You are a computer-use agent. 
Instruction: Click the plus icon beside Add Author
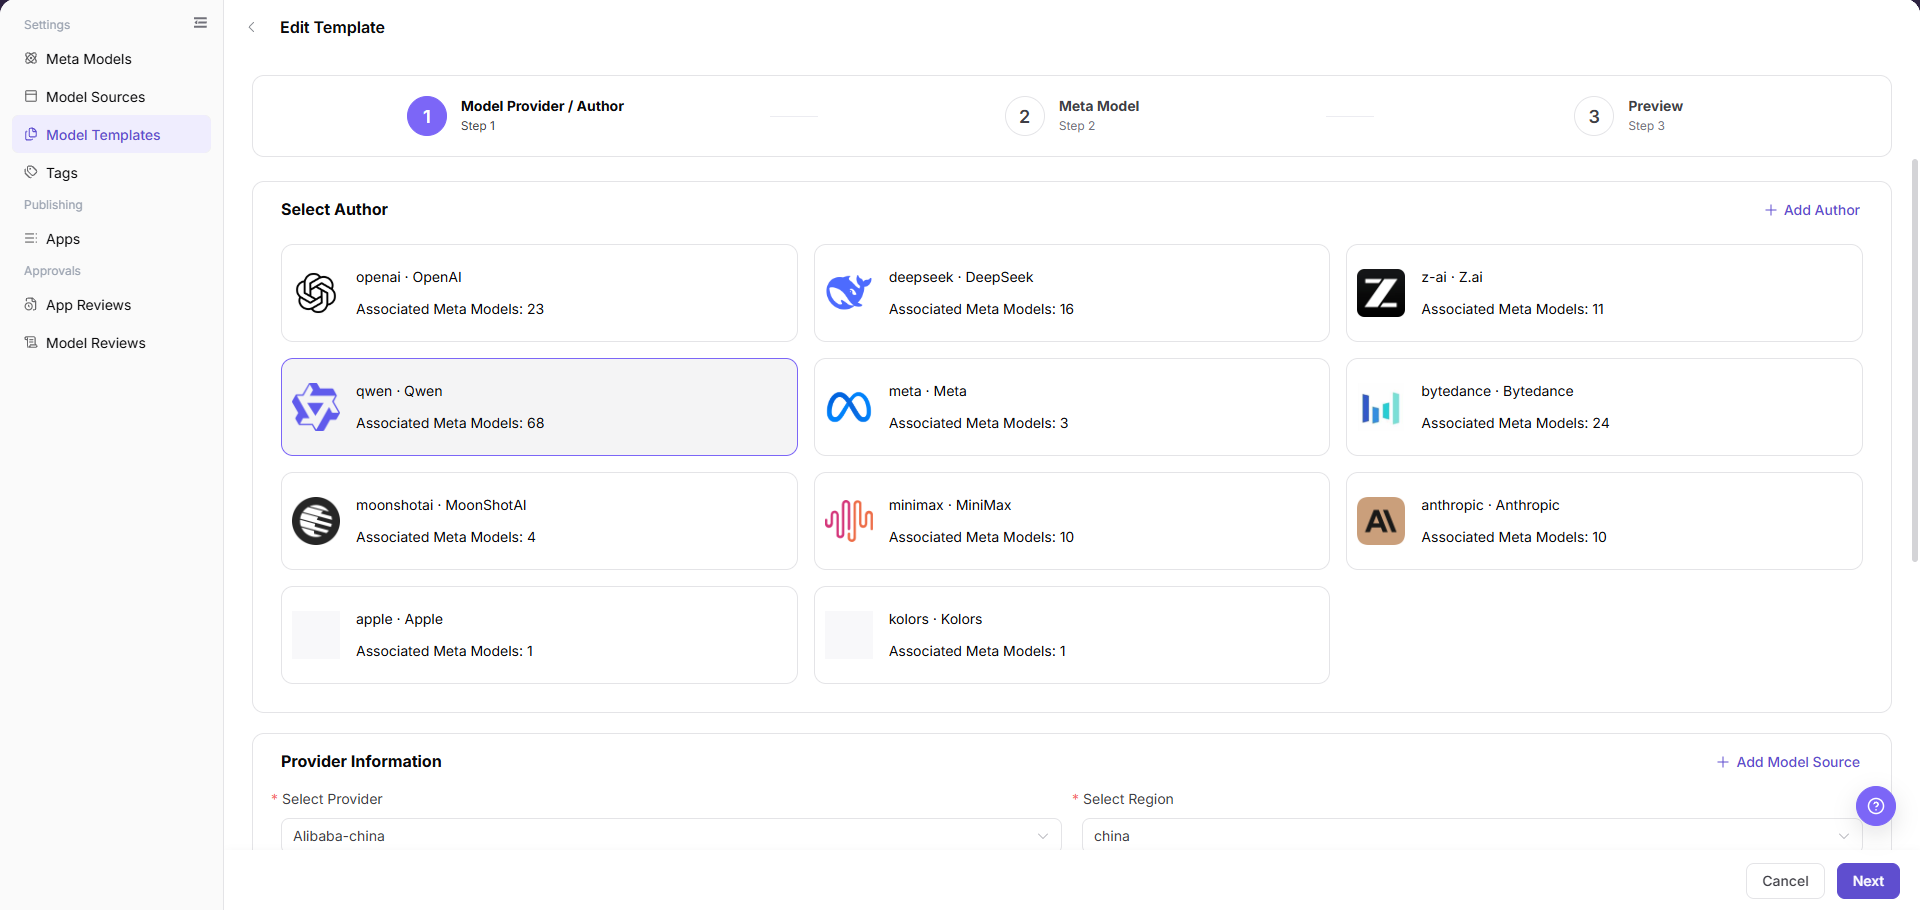click(x=1771, y=210)
